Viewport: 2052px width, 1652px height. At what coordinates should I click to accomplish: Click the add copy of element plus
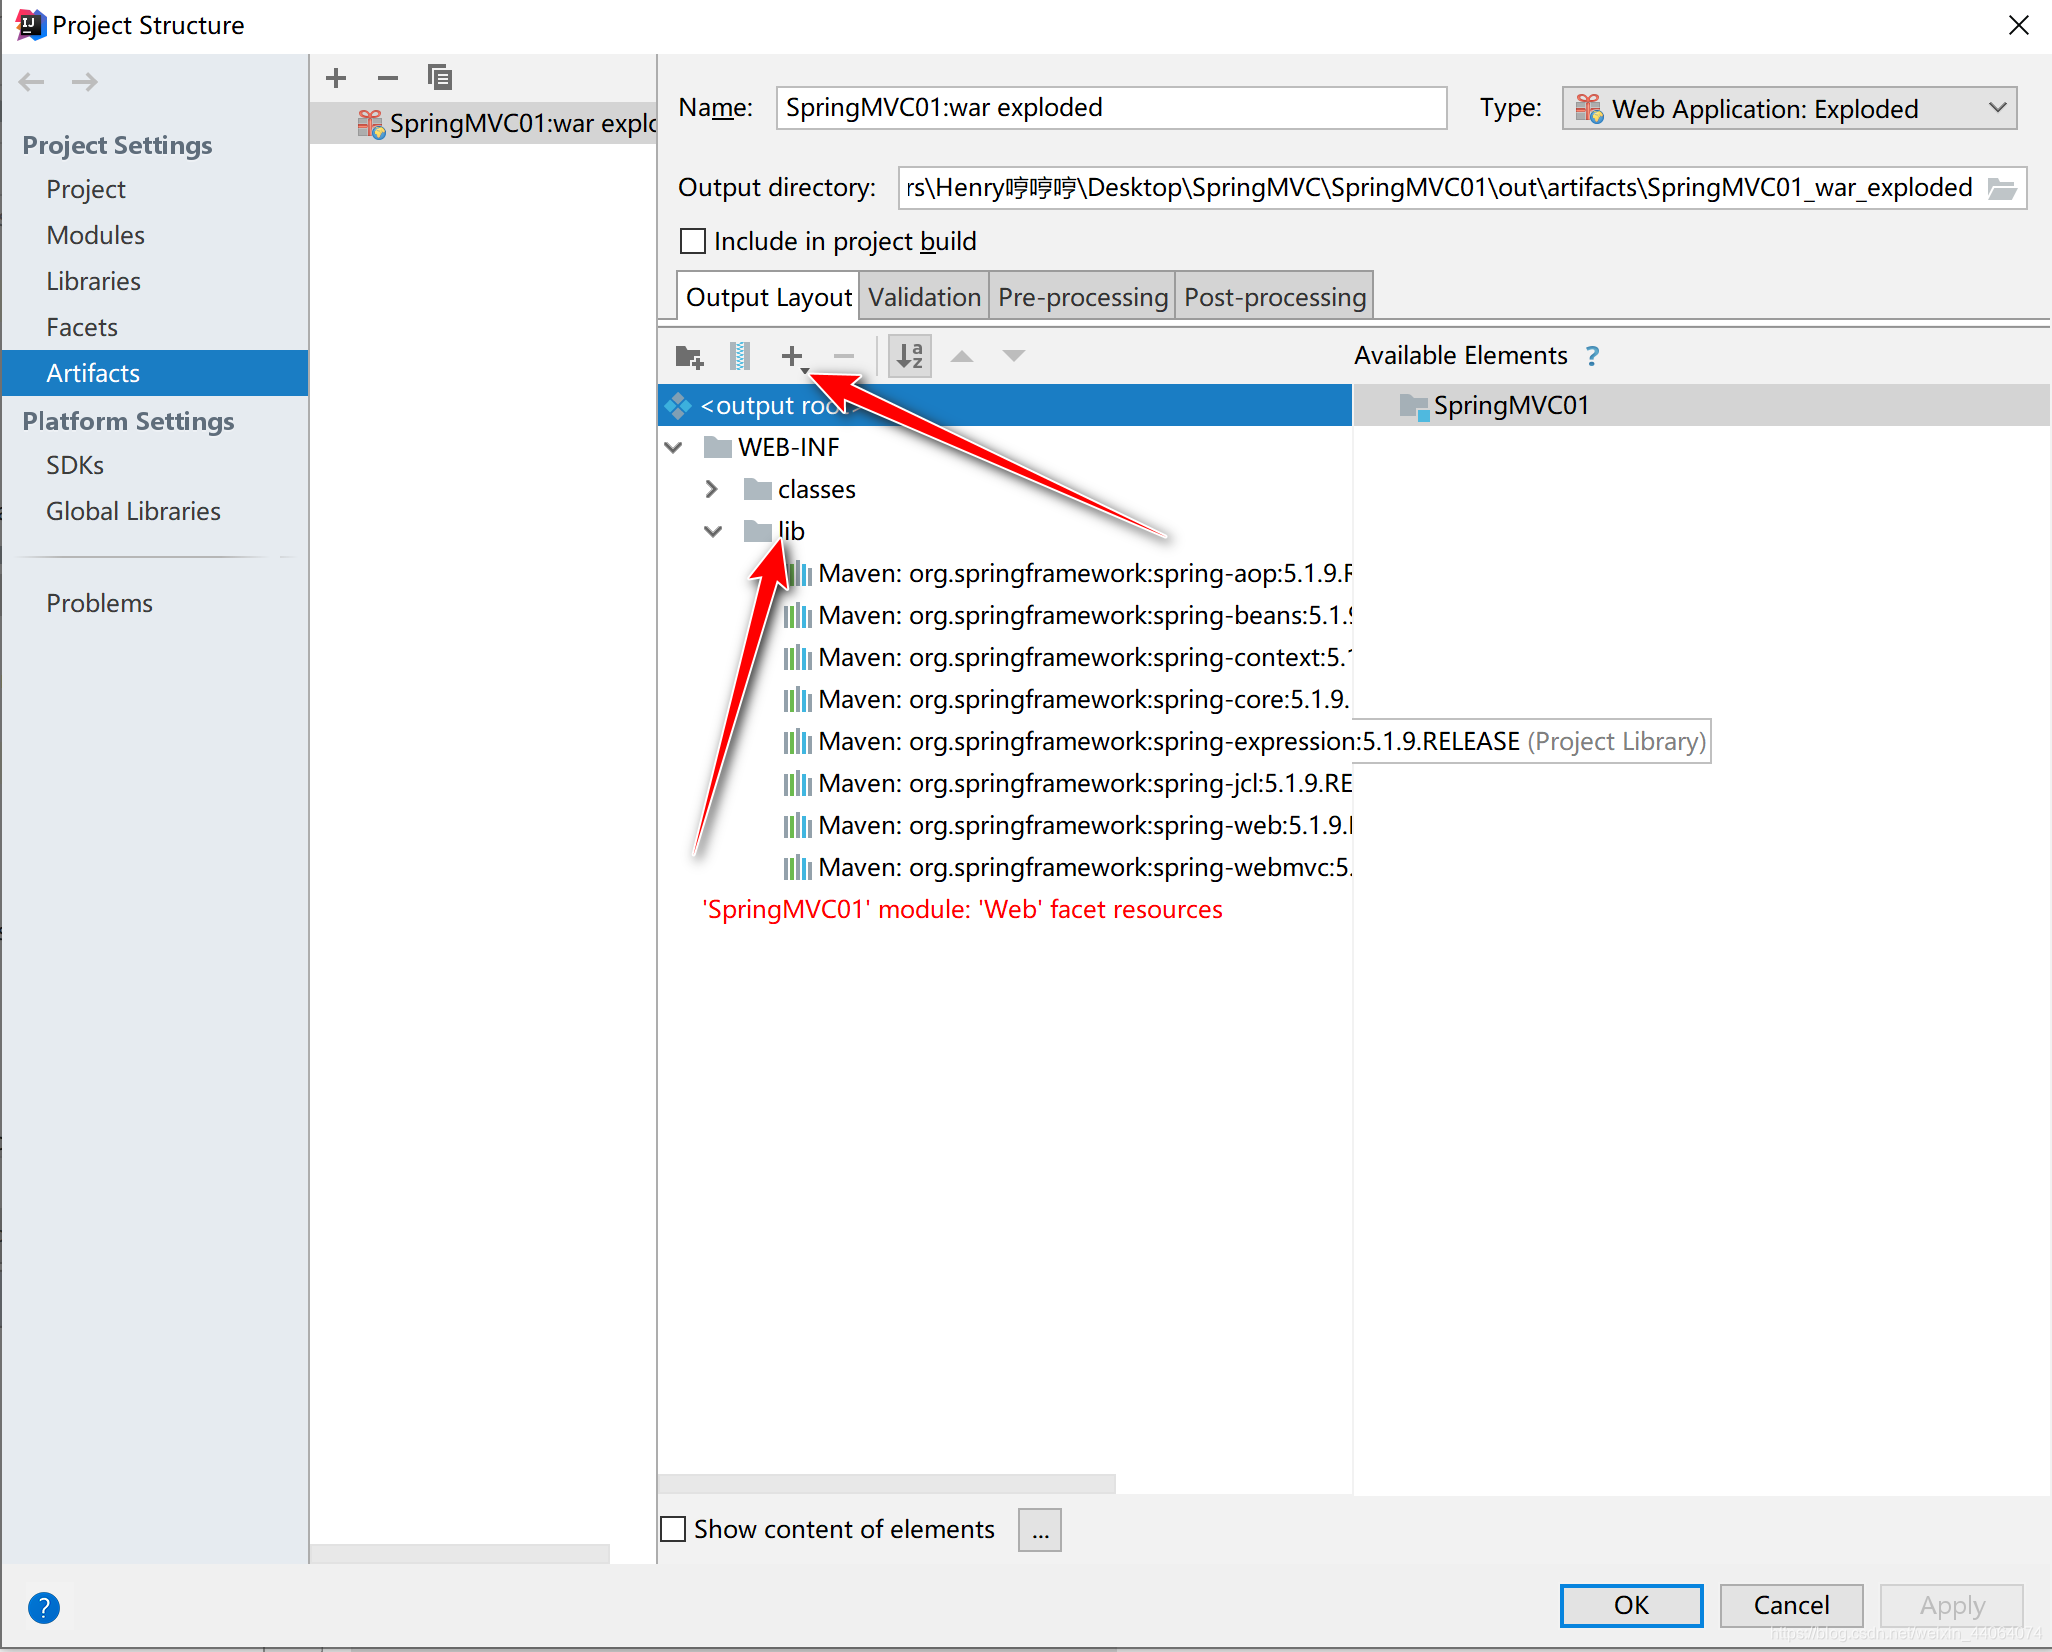(x=793, y=356)
